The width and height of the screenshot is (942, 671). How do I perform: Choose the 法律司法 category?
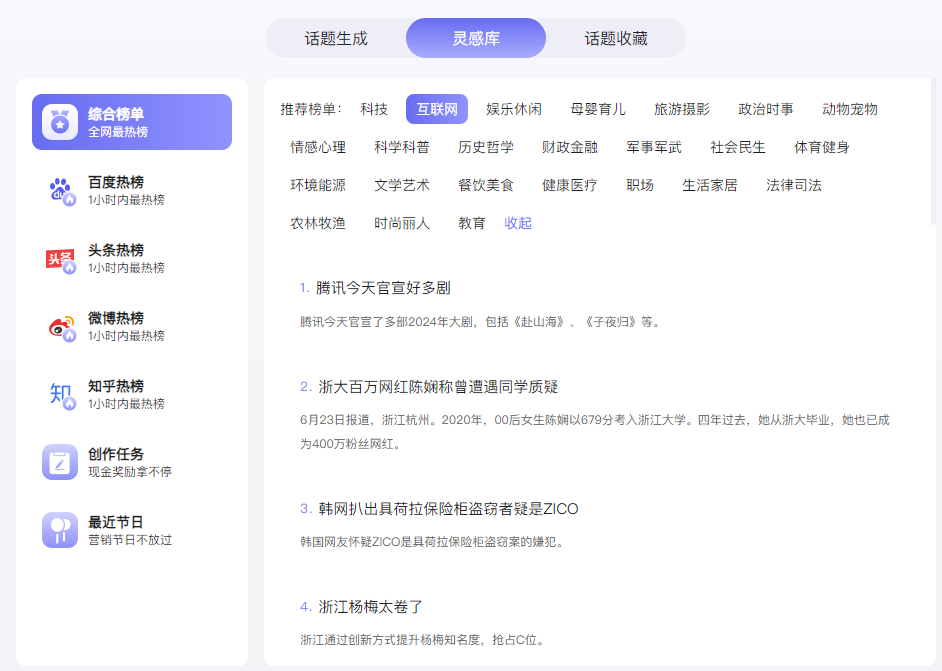coord(794,185)
